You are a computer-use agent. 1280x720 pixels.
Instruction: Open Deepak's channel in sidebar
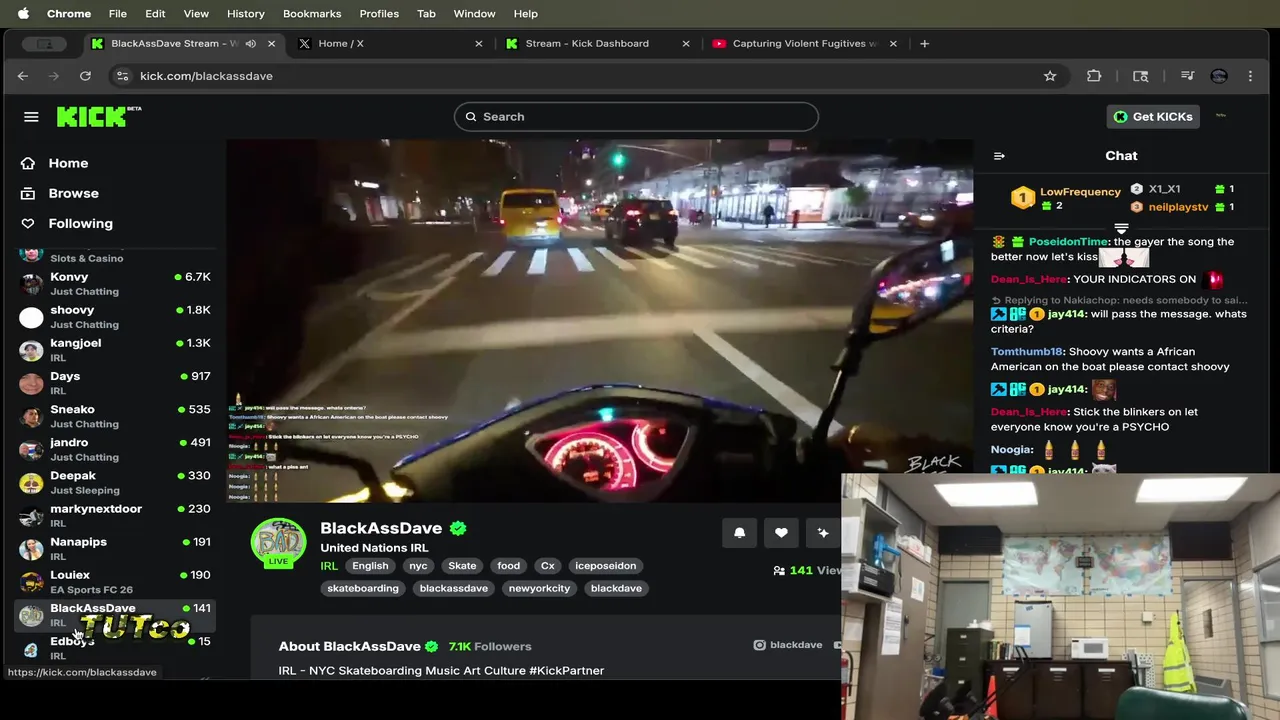[116, 482]
